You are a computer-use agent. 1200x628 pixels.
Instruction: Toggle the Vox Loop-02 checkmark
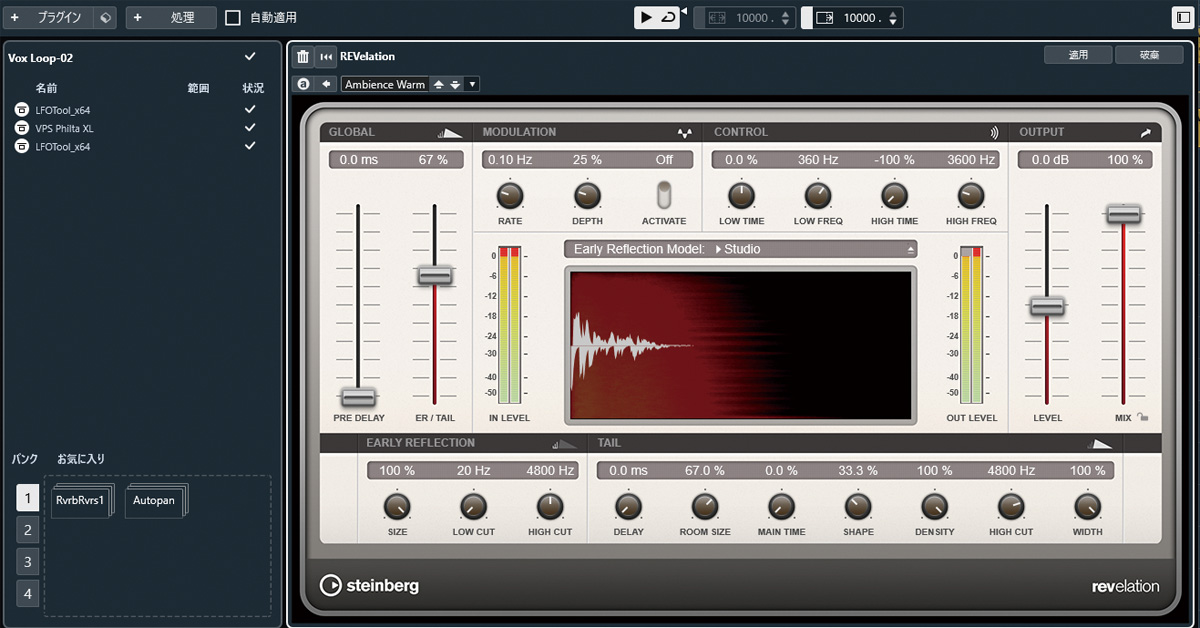(250, 57)
